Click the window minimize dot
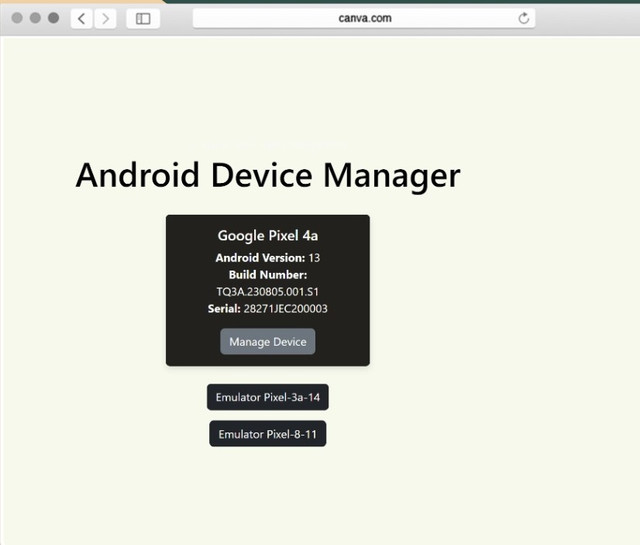 click(x=35, y=18)
